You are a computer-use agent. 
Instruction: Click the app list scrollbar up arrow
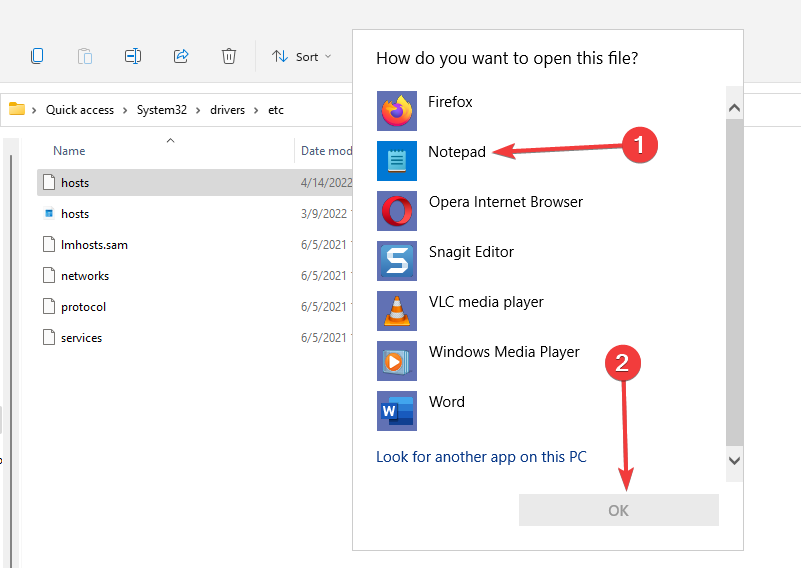click(735, 108)
